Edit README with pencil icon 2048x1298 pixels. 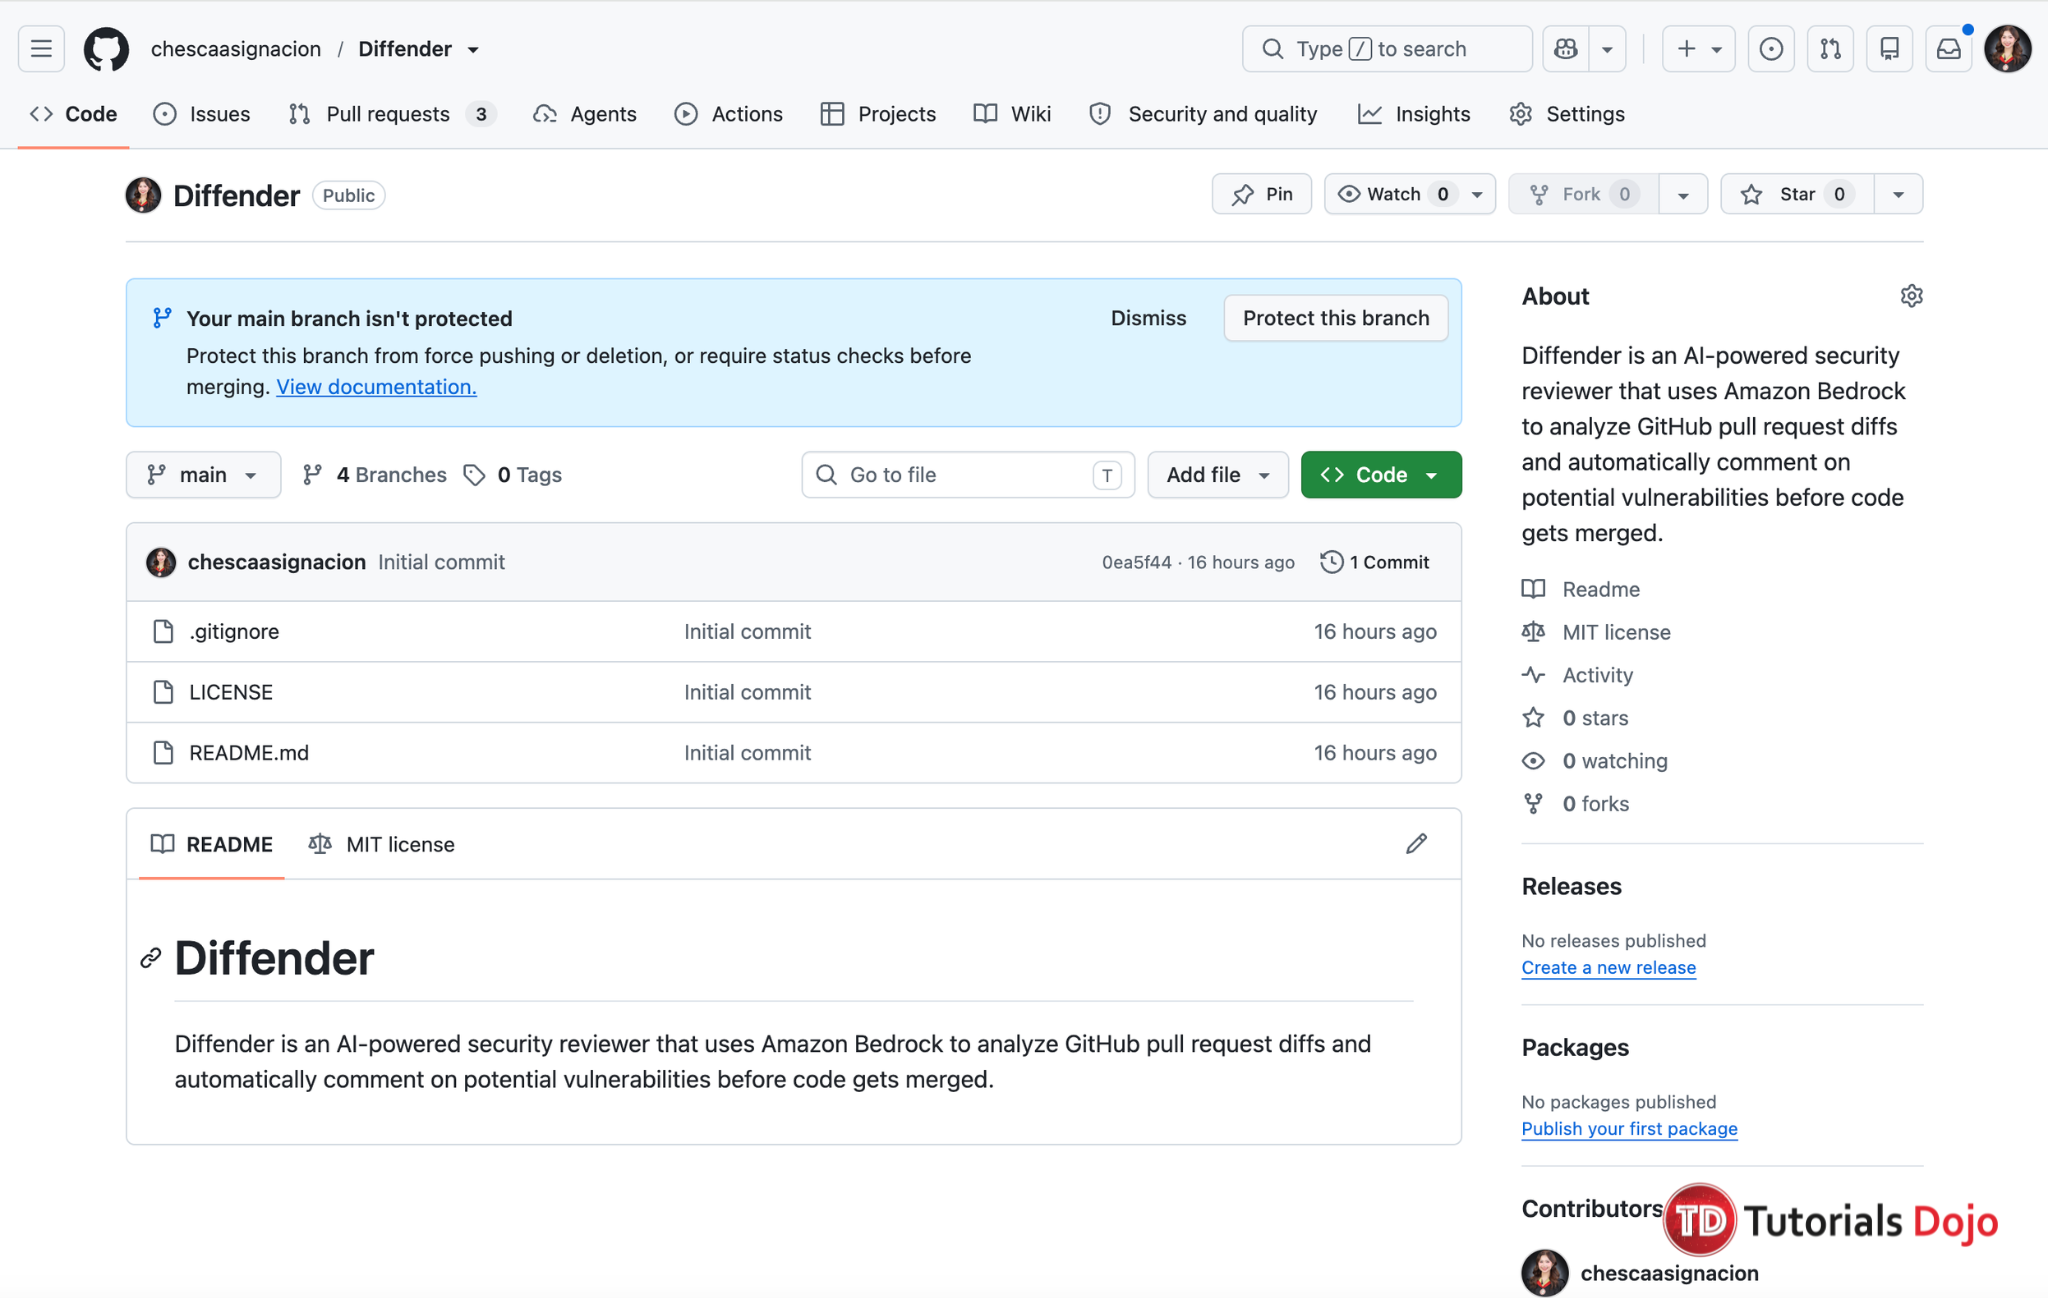point(1416,844)
